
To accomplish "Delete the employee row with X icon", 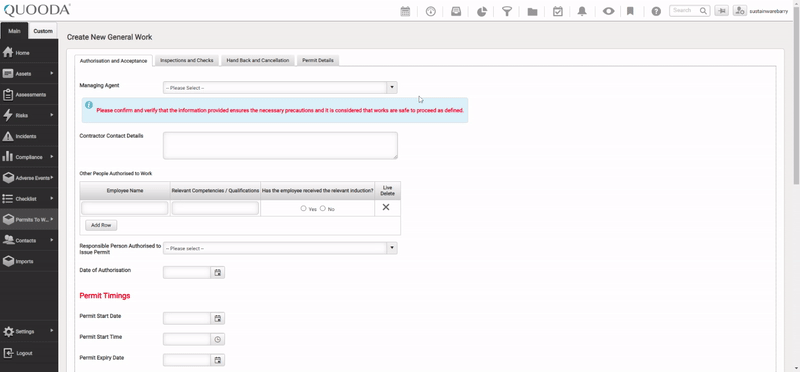I will pos(386,207).
